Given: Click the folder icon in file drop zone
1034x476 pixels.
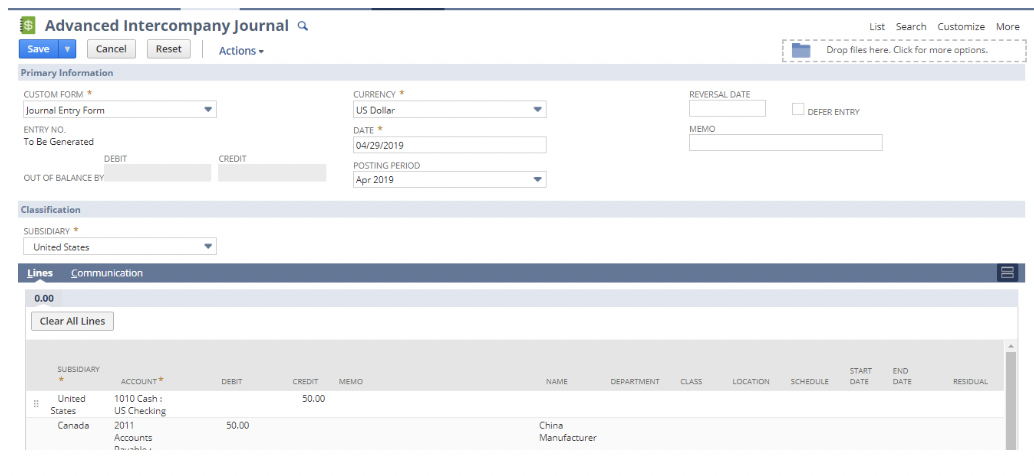Looking at the screenshot, I should (801, 50).
